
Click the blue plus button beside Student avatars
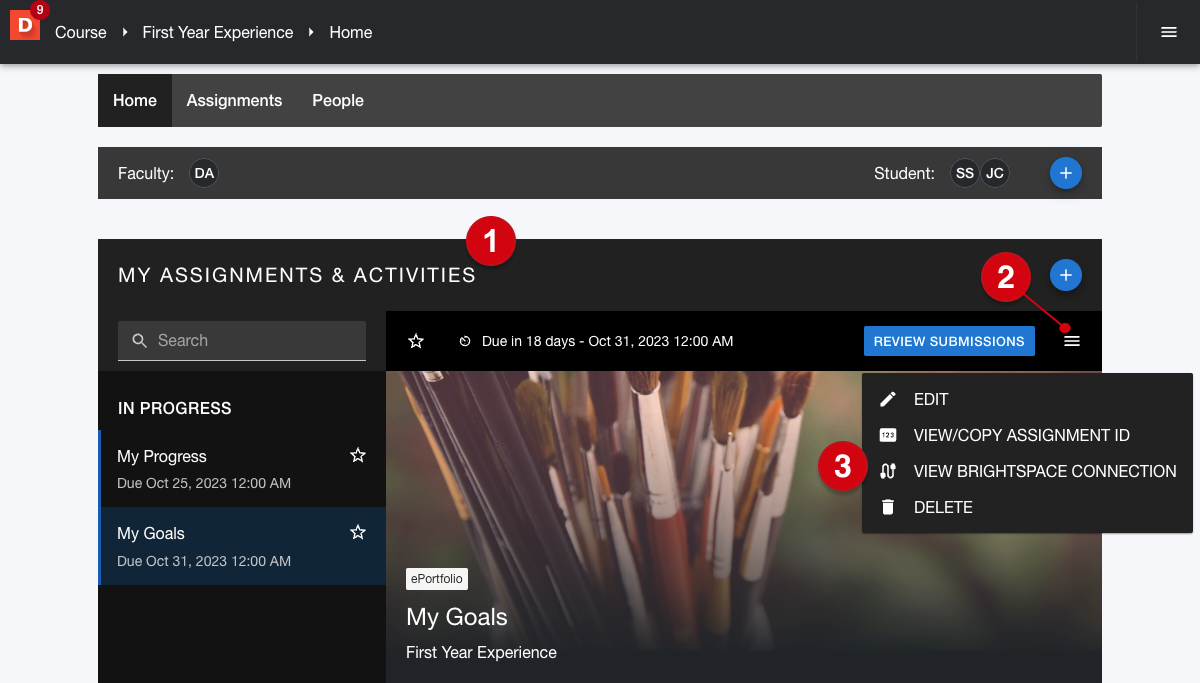tap(1065, 173)
